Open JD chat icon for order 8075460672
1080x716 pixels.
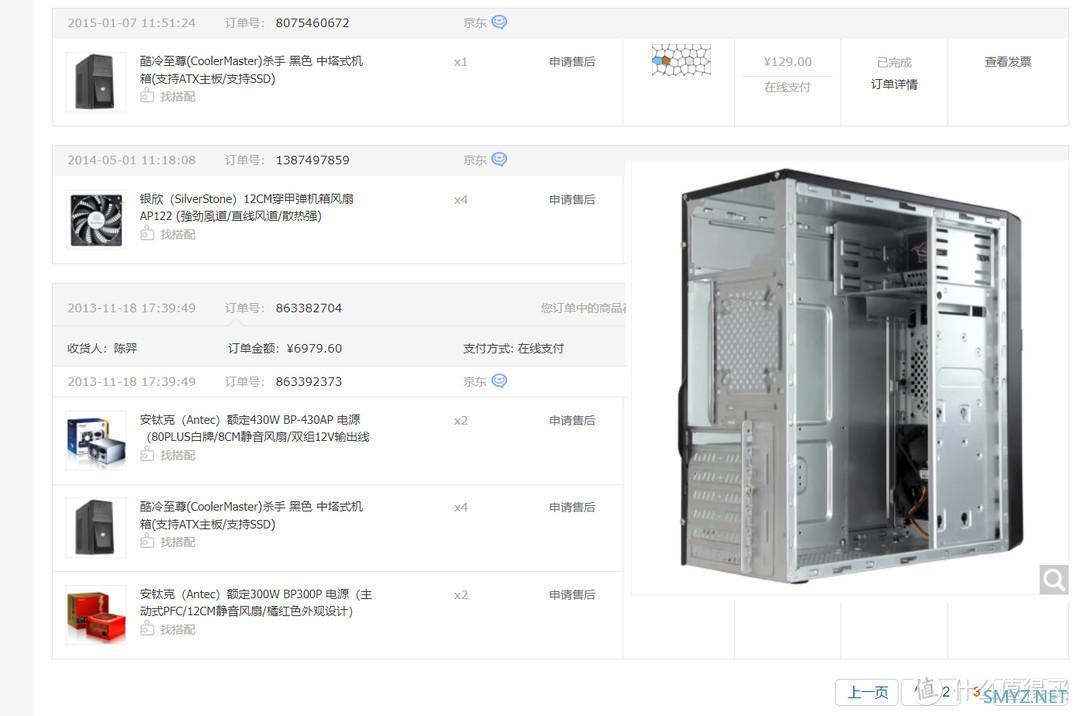[499, 22]
